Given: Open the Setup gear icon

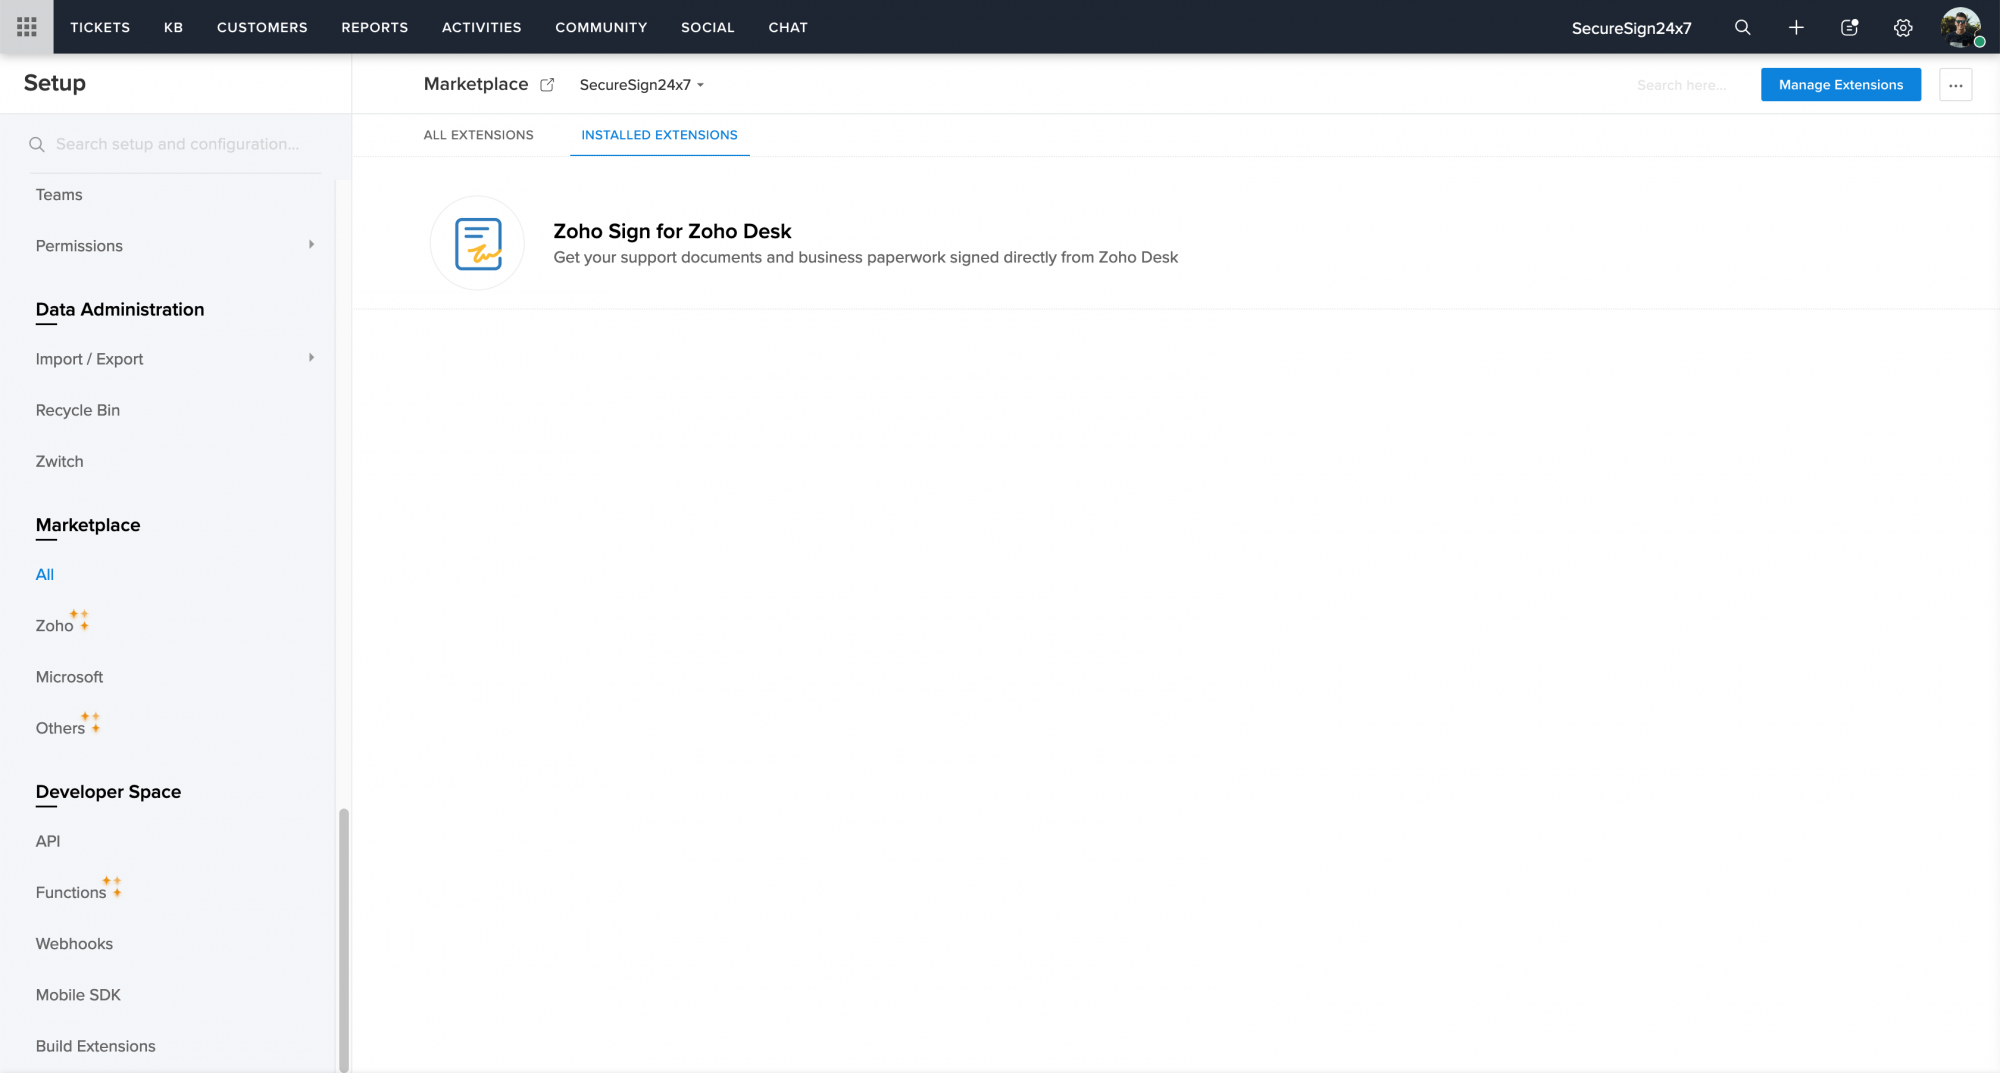Looking at the screenshot, I should pyautogui.click(x=1903, y=27).
